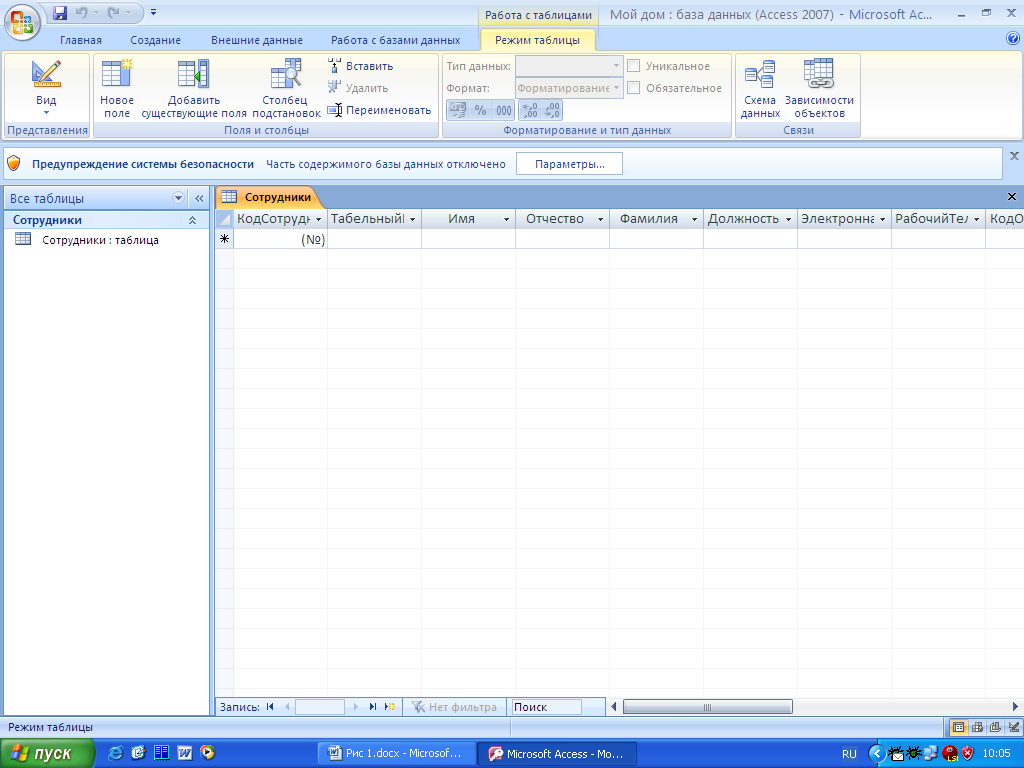Customize quick access toolbar dropdown

(x=153, y=12)
